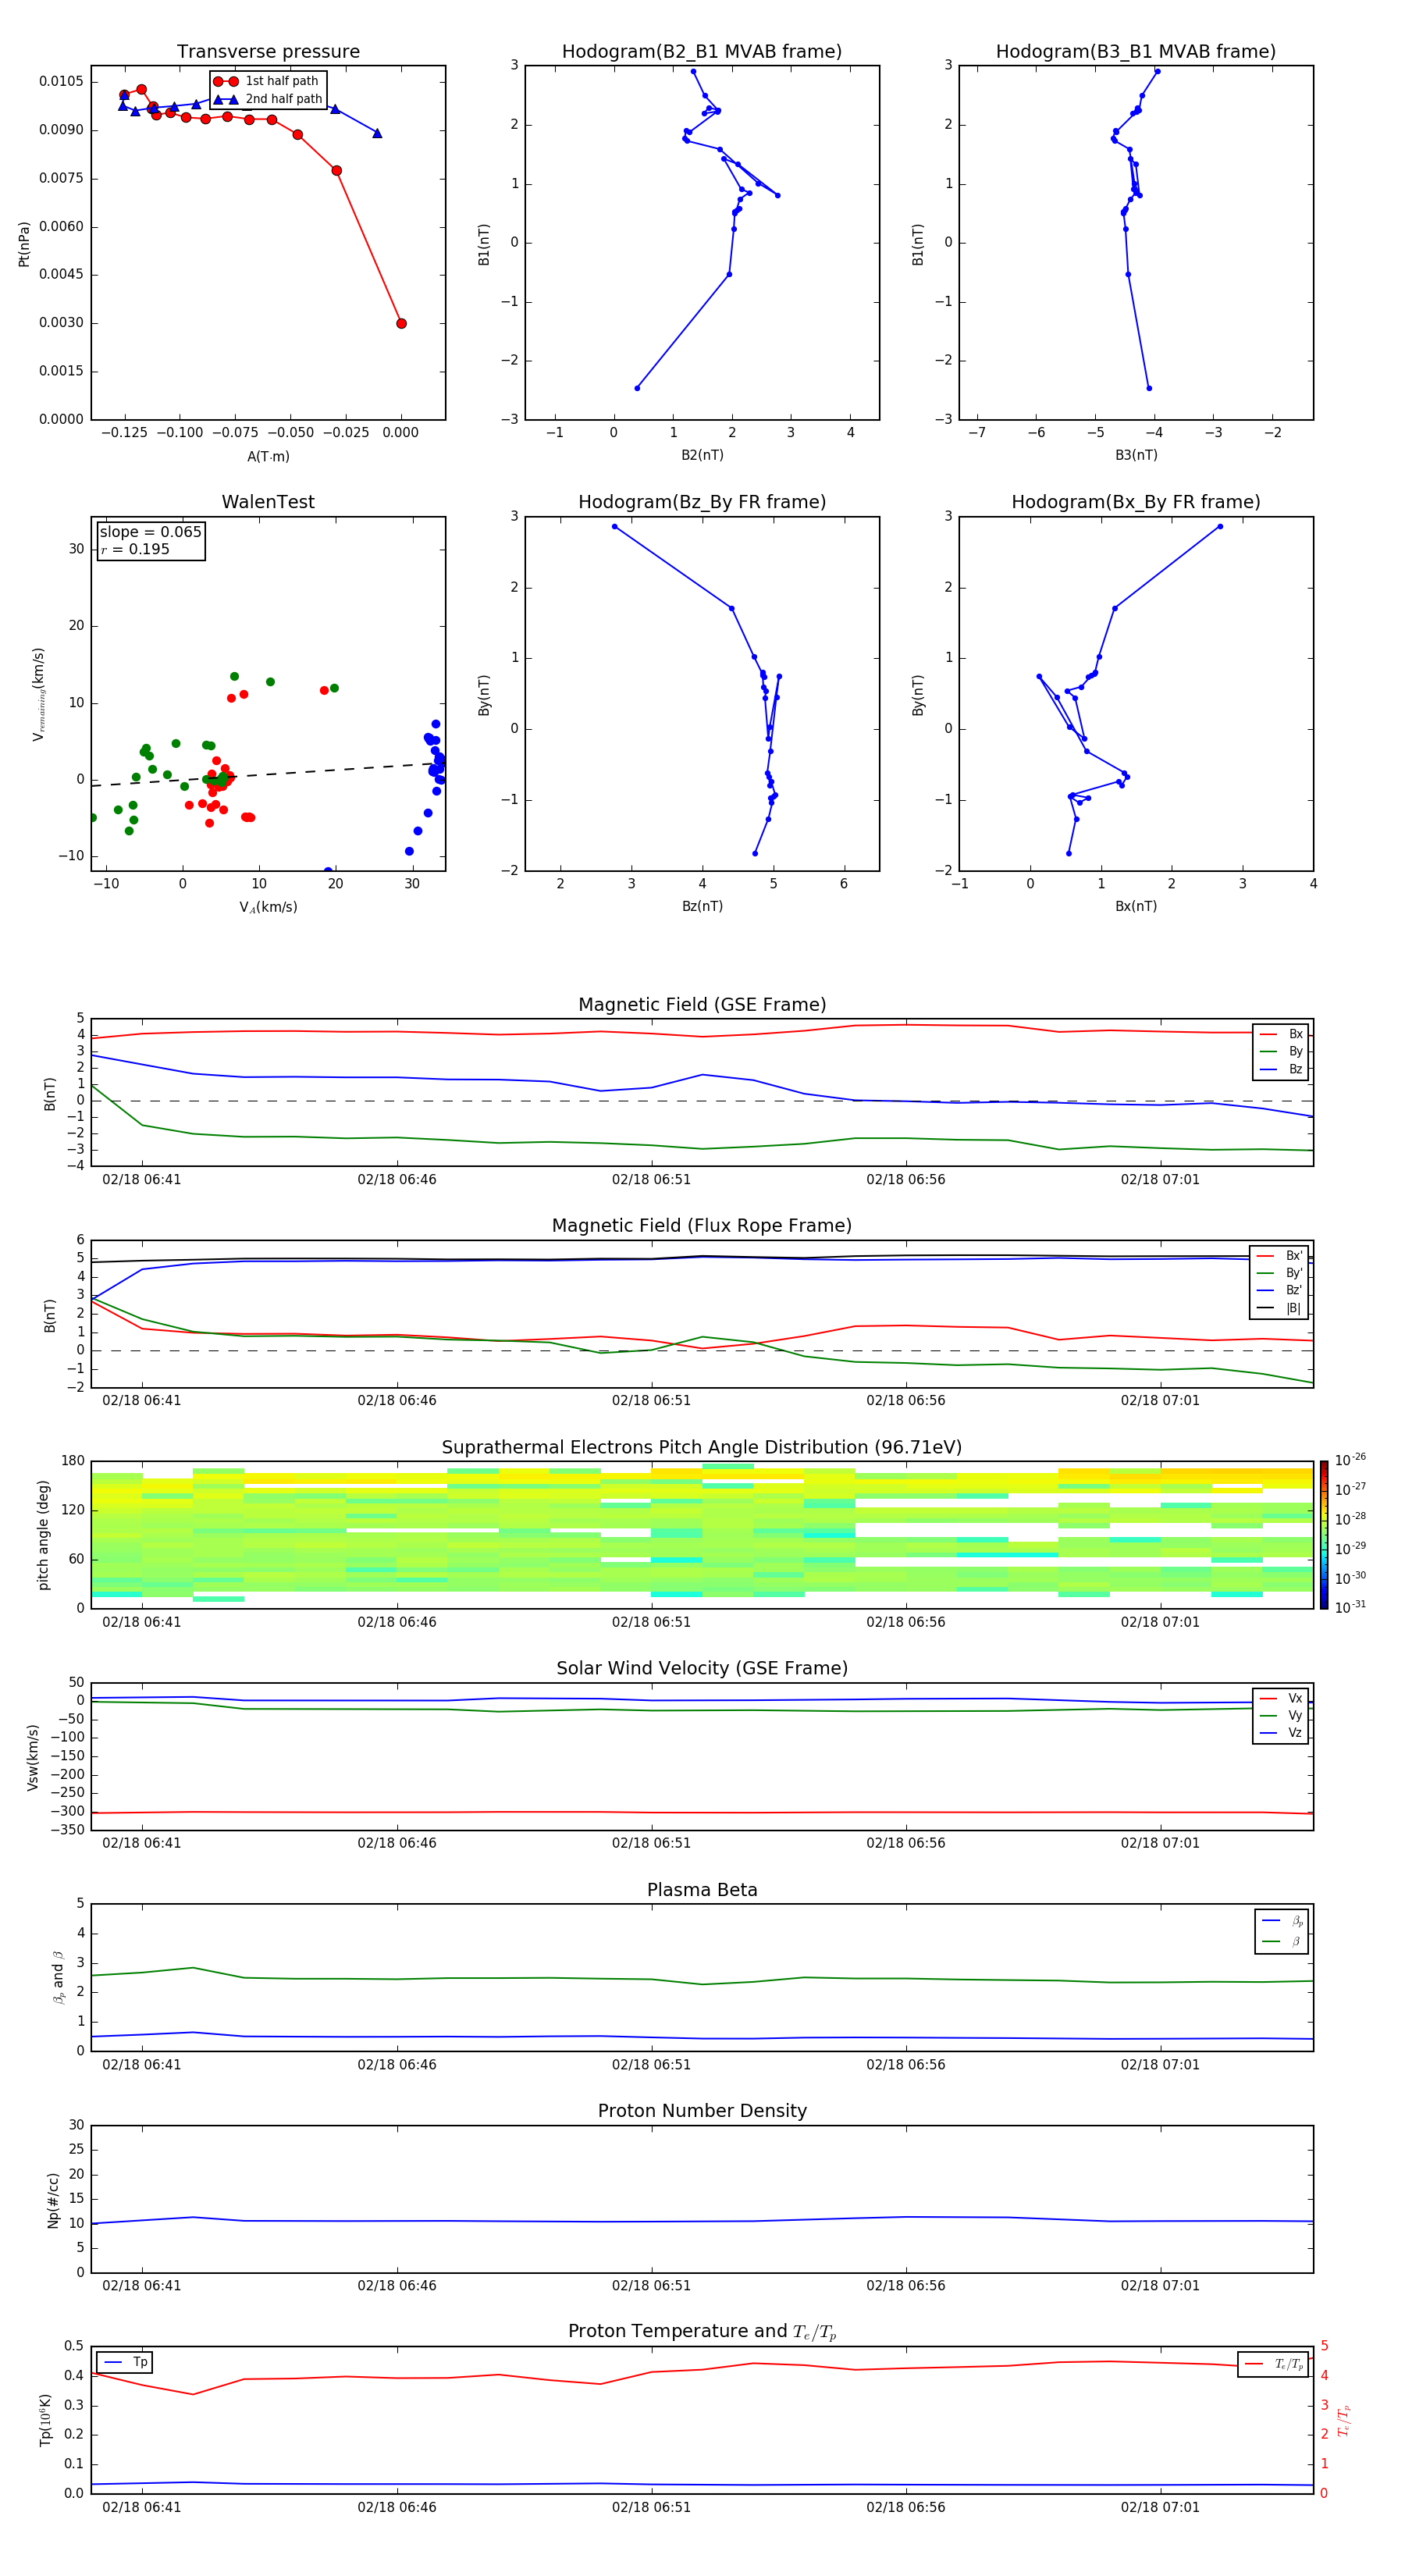Click the rightmost blue triangle in Transverse pressure
This screenshot has width=1405, height=2576.
[x=377, y=133]
